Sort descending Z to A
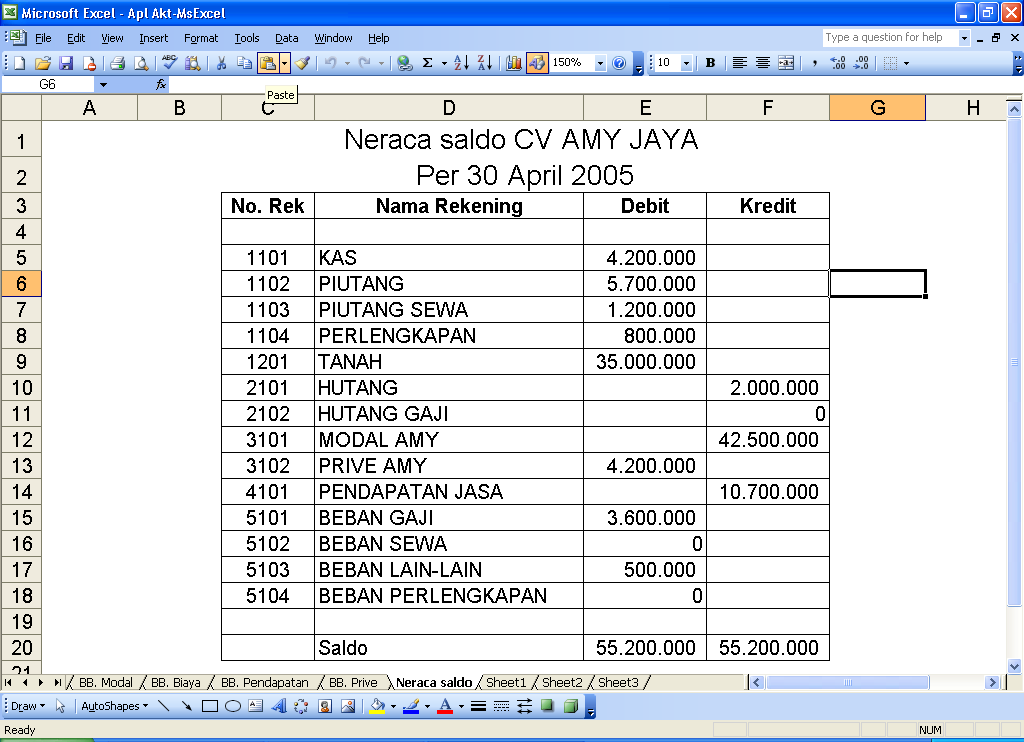 tap(485, 63)
